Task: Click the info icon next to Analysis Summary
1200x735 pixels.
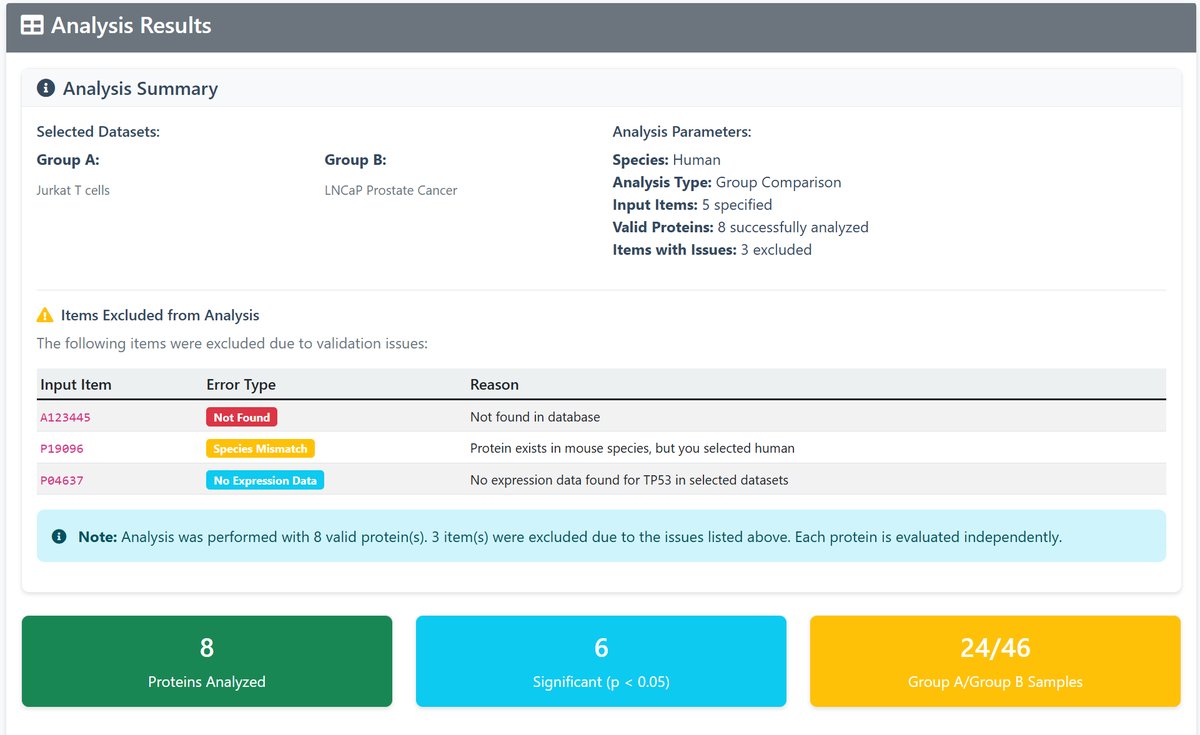Action: point(45,89)
